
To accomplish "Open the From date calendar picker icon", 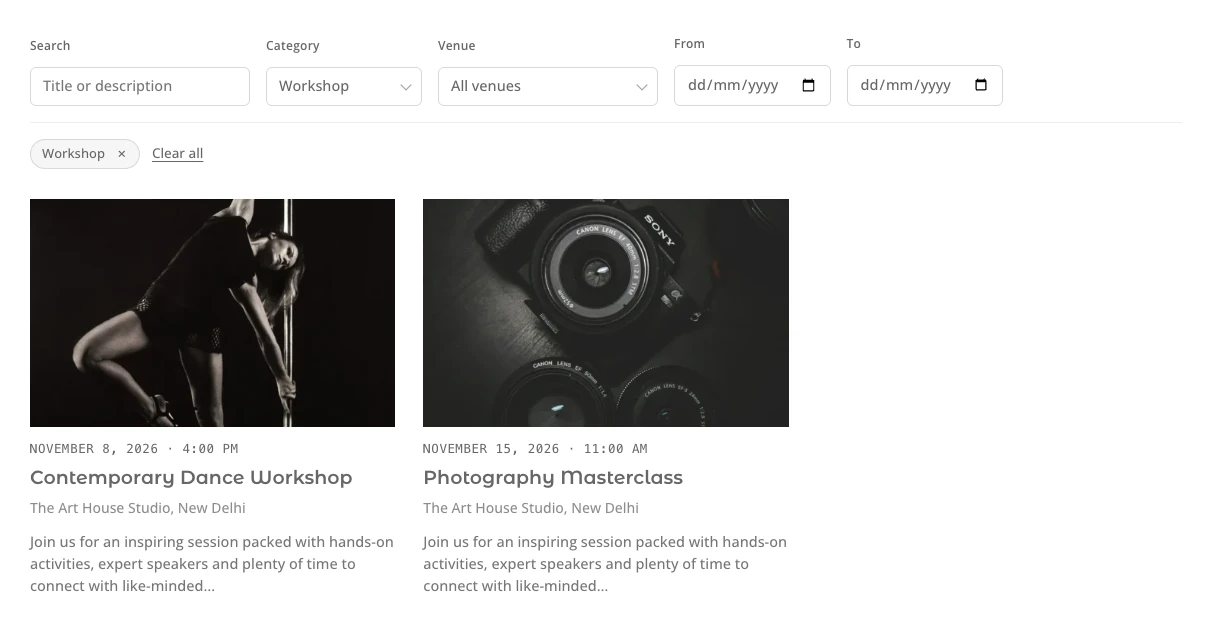I will [809, 85].
